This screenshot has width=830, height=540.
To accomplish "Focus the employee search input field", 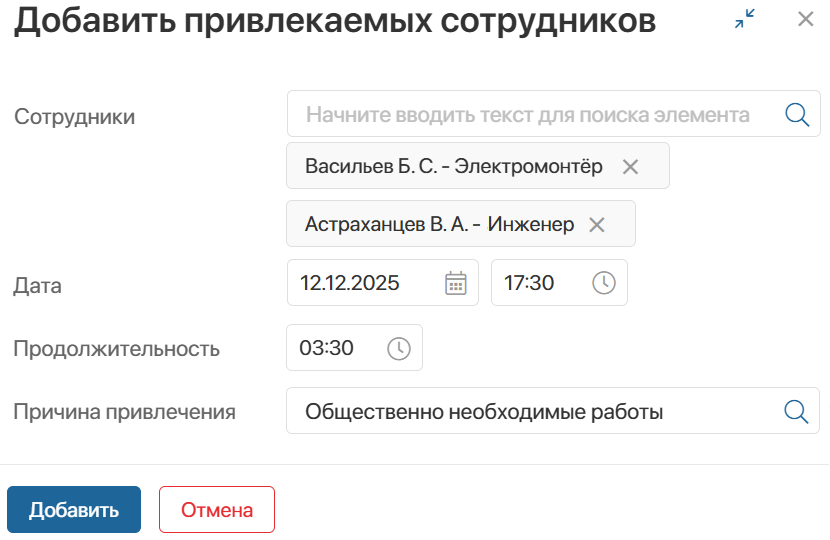I will pyautogui.click(x=528, y=114).
